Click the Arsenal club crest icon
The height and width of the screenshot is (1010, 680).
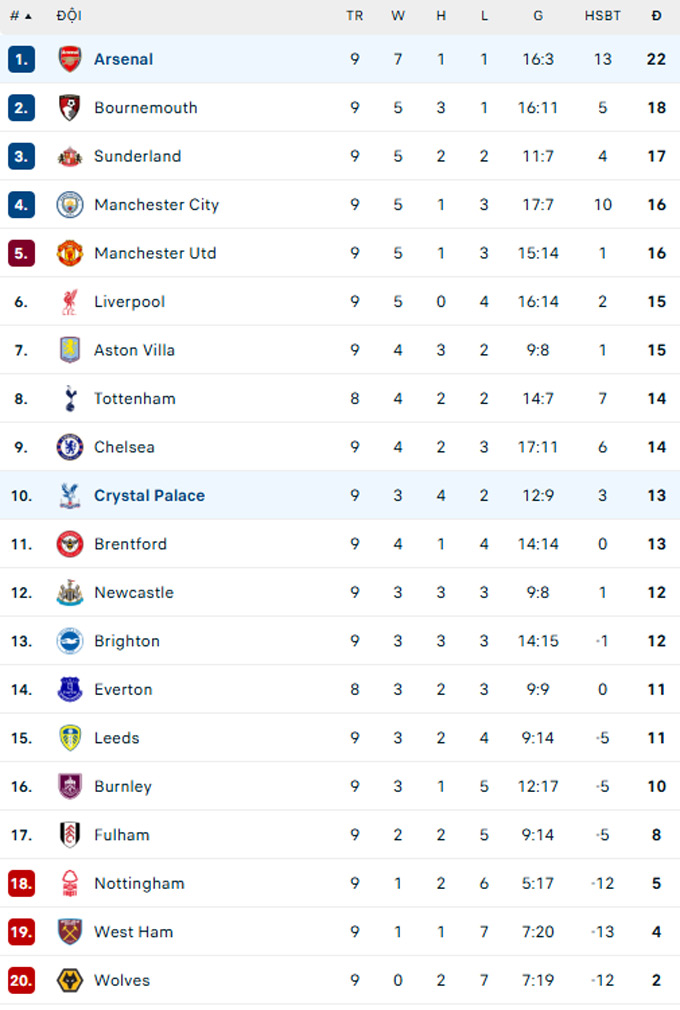point(69,59)
